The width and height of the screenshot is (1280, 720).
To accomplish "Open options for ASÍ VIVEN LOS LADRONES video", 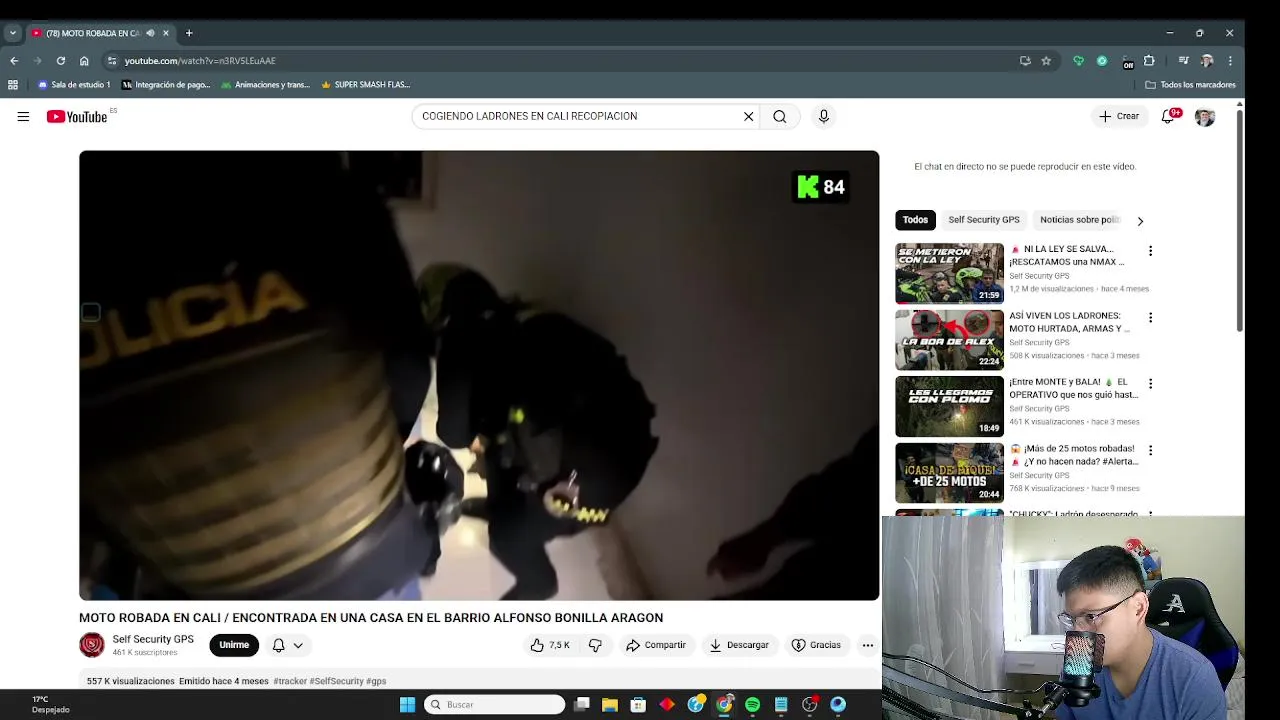I will click(x=1150, y=318).
